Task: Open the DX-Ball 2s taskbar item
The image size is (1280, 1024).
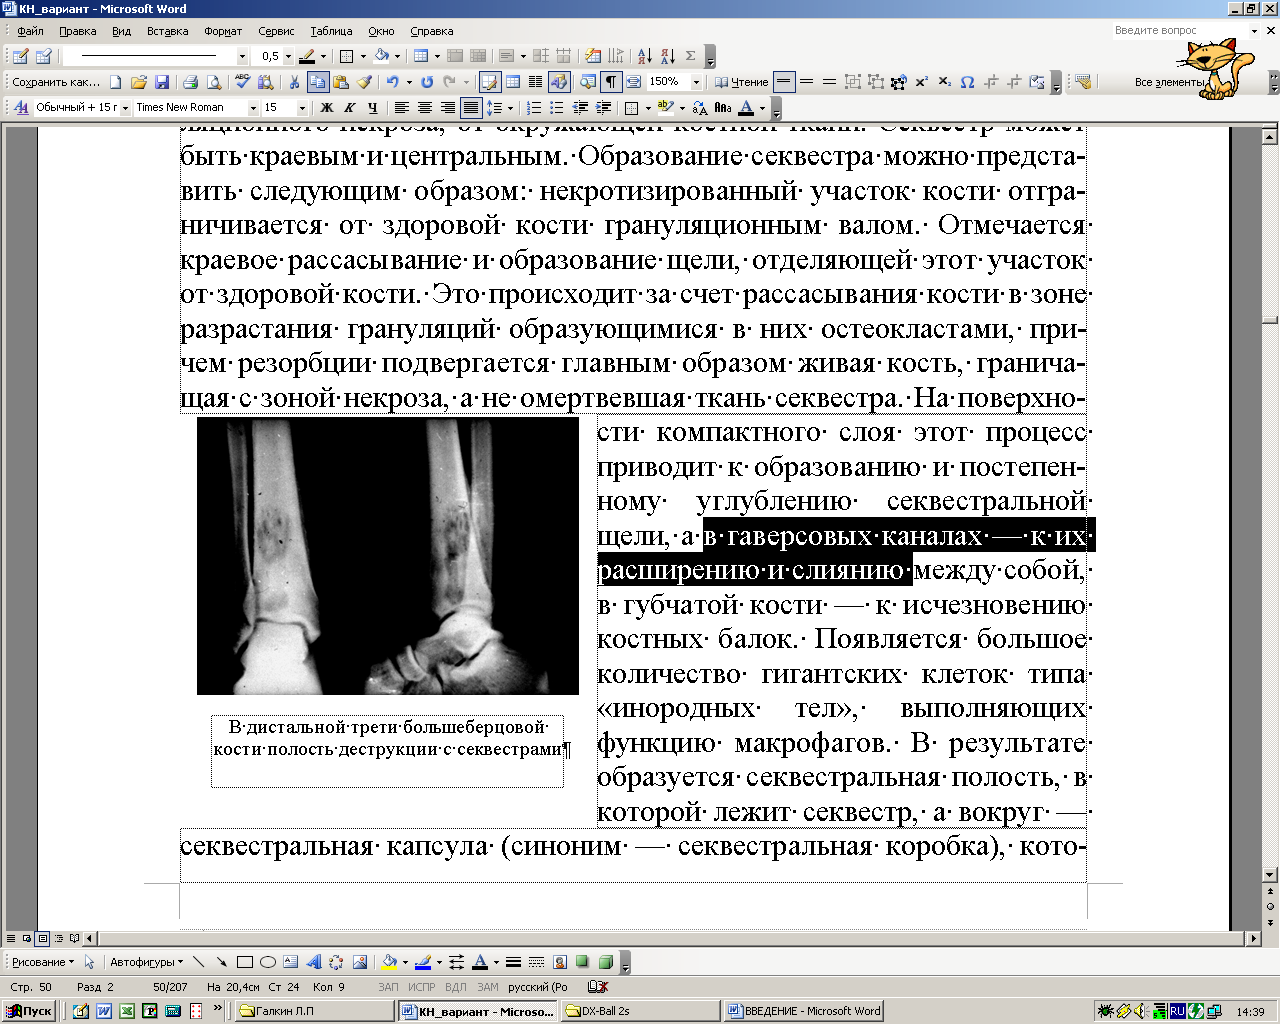Action: (x=640, y=1011)
